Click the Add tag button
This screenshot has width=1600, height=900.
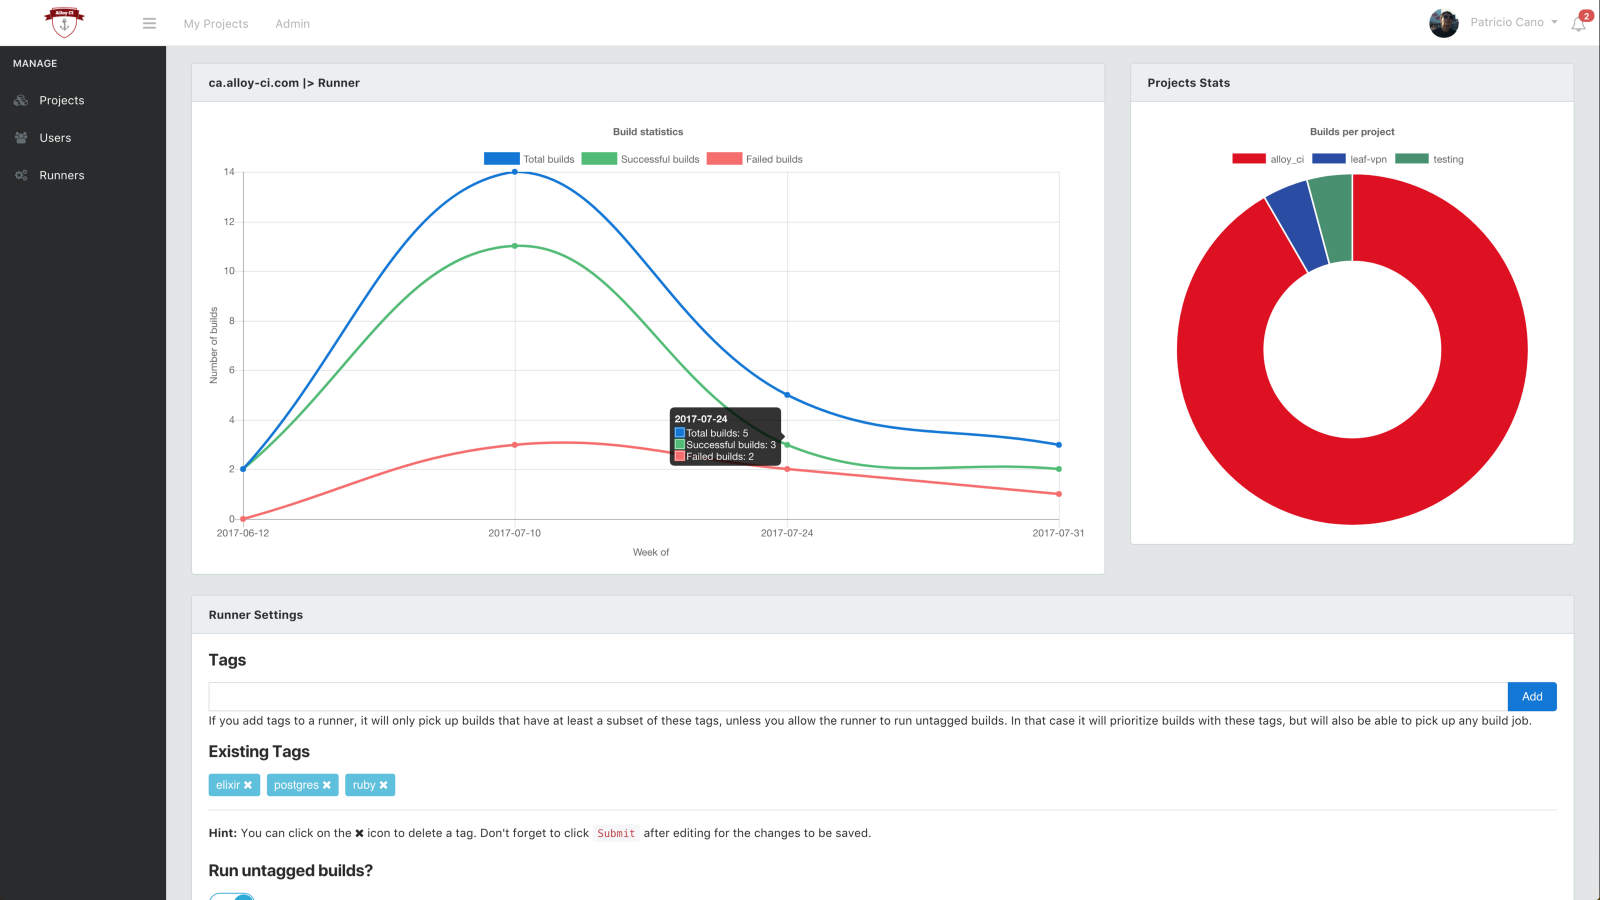[x=1532, y=696]
